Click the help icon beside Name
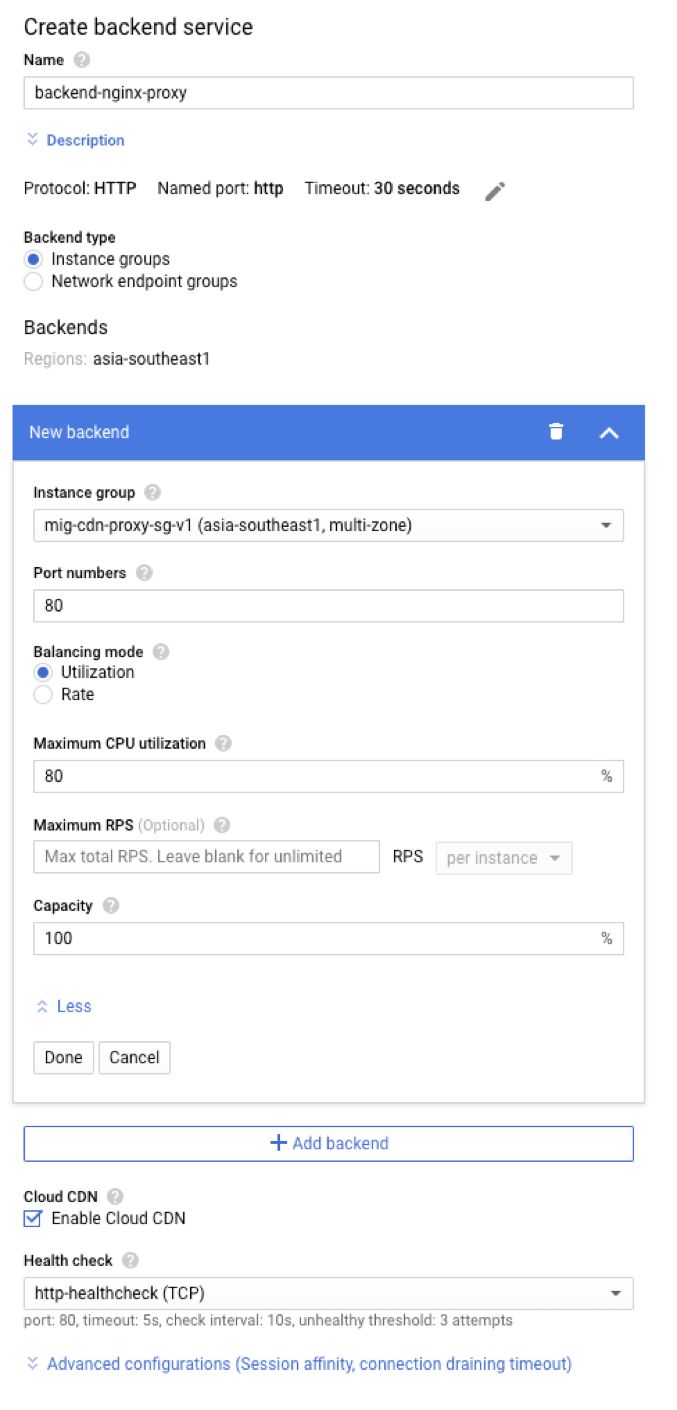677x1410 pixels. pyautogui.click(x=82, y=60)
